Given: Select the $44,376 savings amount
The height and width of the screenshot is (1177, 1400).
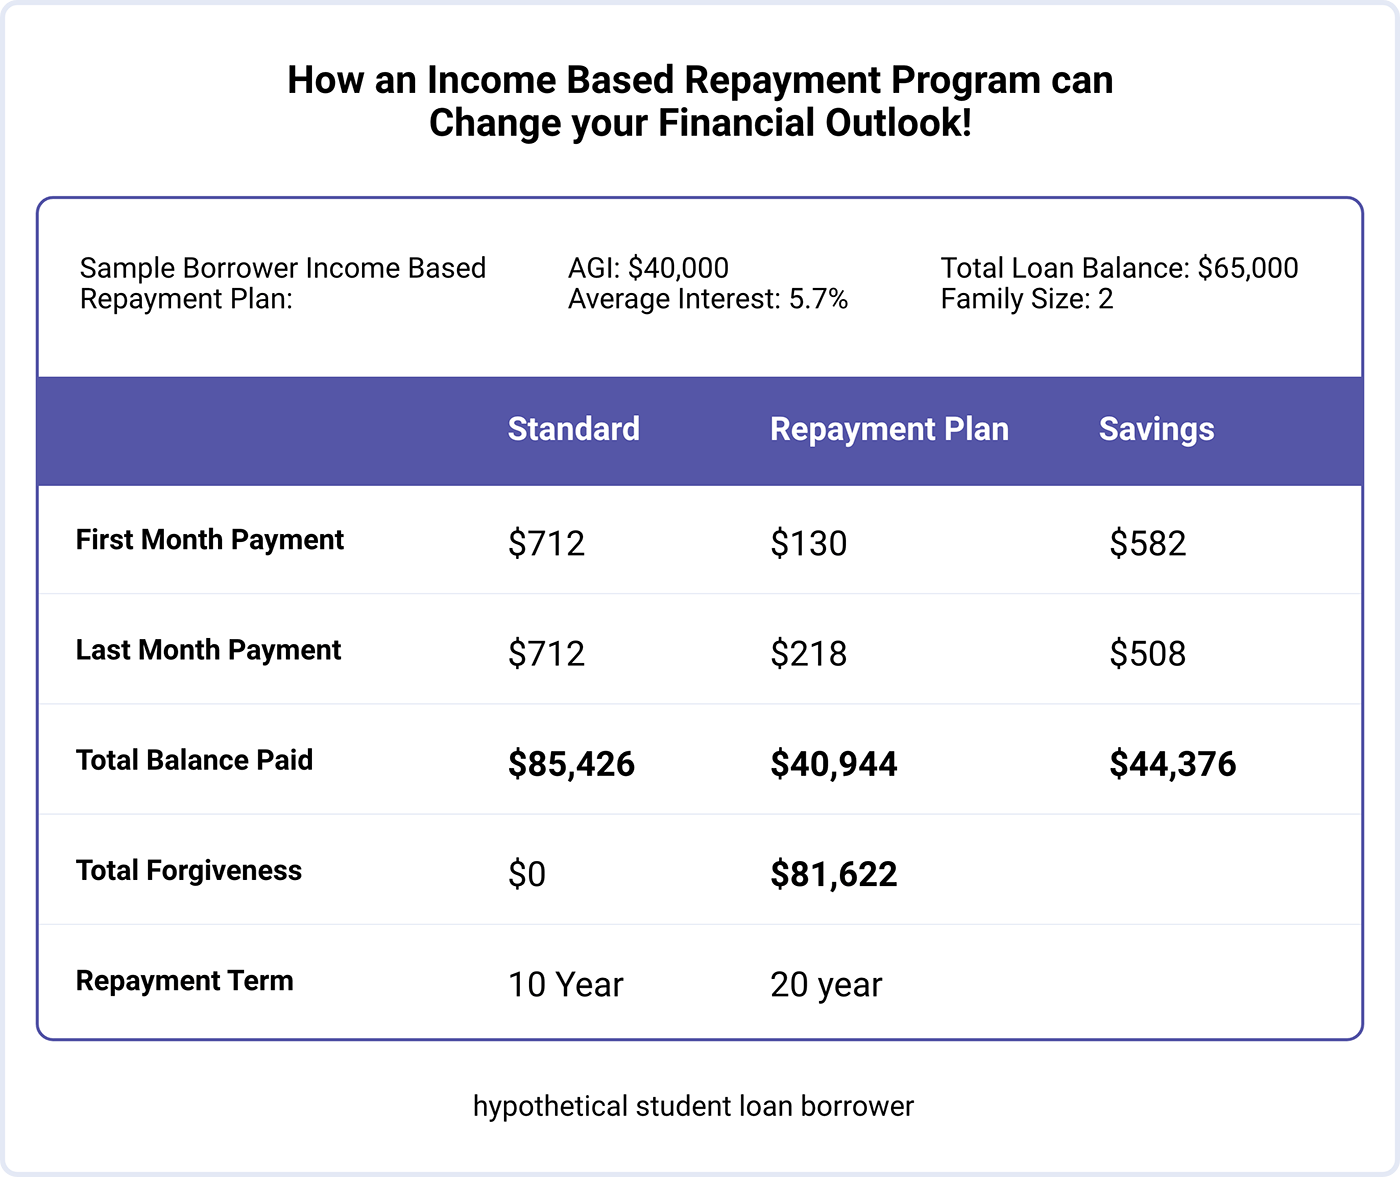Looking at the screenshot, I should (1173, 764).
